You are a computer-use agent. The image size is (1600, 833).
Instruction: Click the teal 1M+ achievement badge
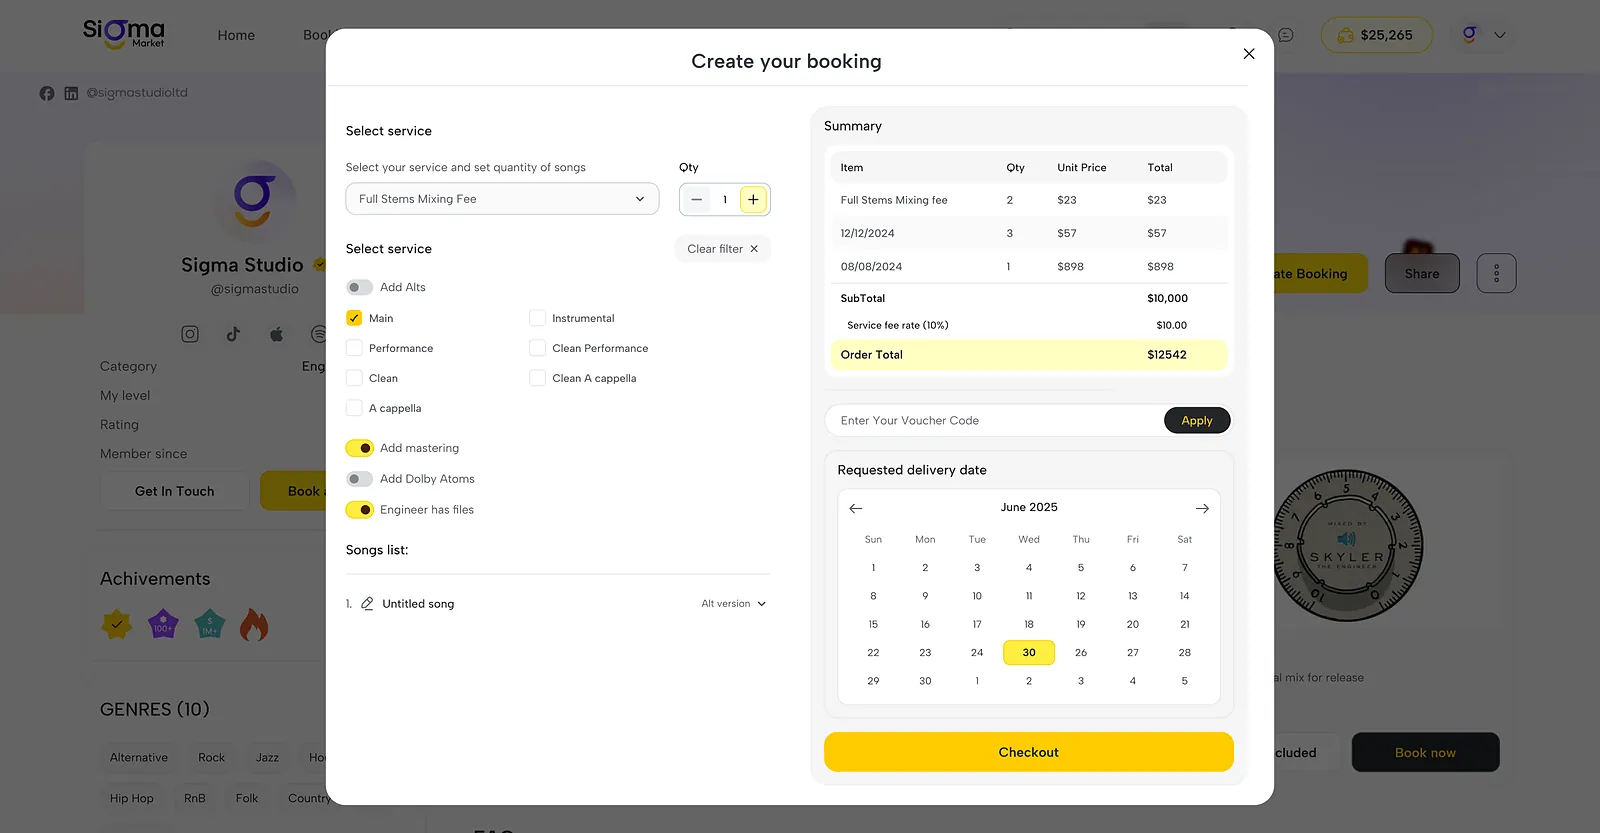click(210, 625)
